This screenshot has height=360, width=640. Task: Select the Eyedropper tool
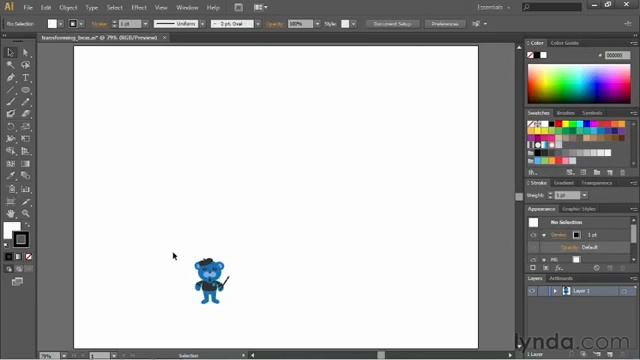click(x=11, y=176)
